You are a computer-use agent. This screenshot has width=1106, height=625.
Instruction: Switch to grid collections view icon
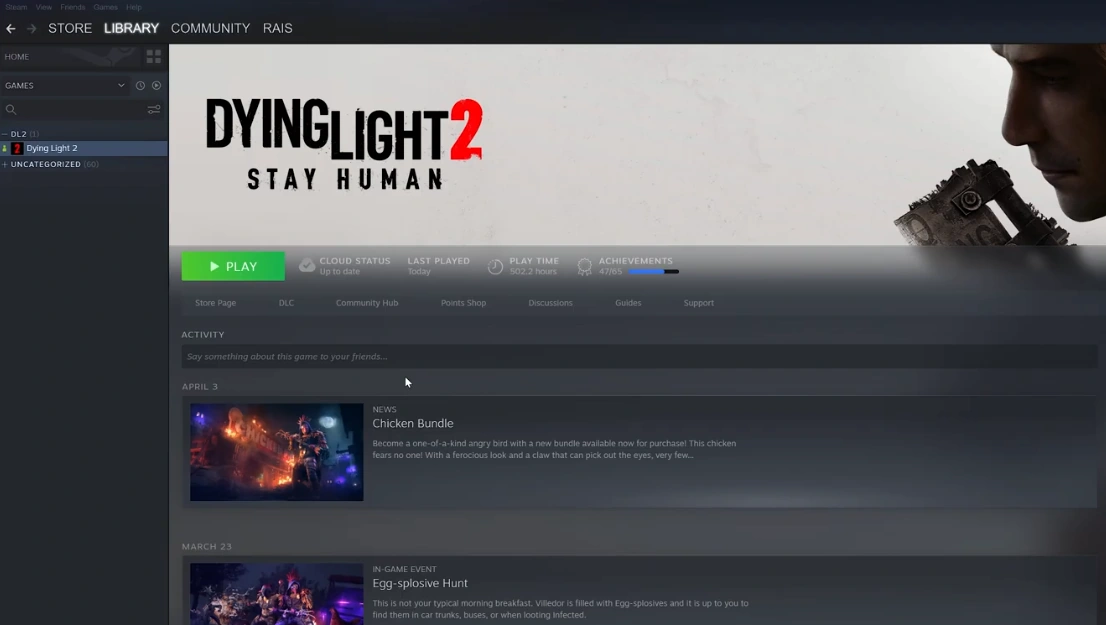pos(154,56)
